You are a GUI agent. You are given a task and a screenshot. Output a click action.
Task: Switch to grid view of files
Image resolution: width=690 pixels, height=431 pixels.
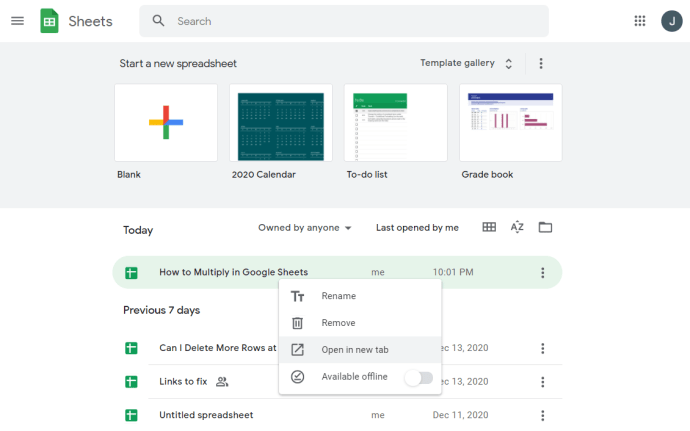(489, 228)
